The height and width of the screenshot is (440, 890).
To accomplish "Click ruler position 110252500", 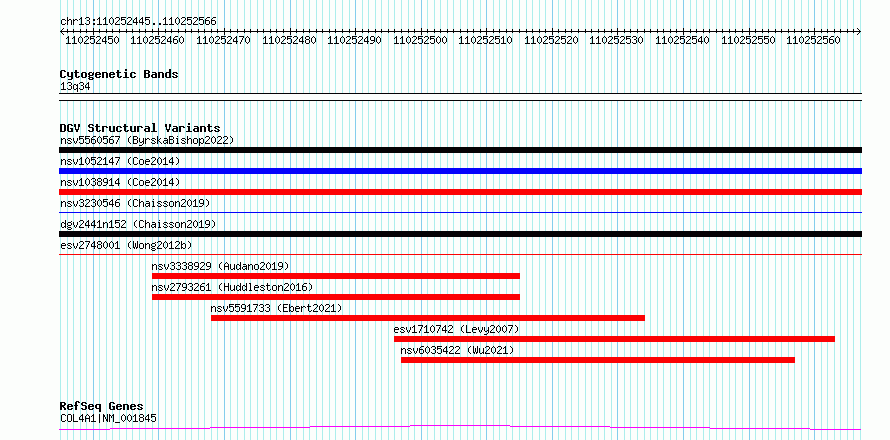I will pyautogui.click(x=420, y=40).
